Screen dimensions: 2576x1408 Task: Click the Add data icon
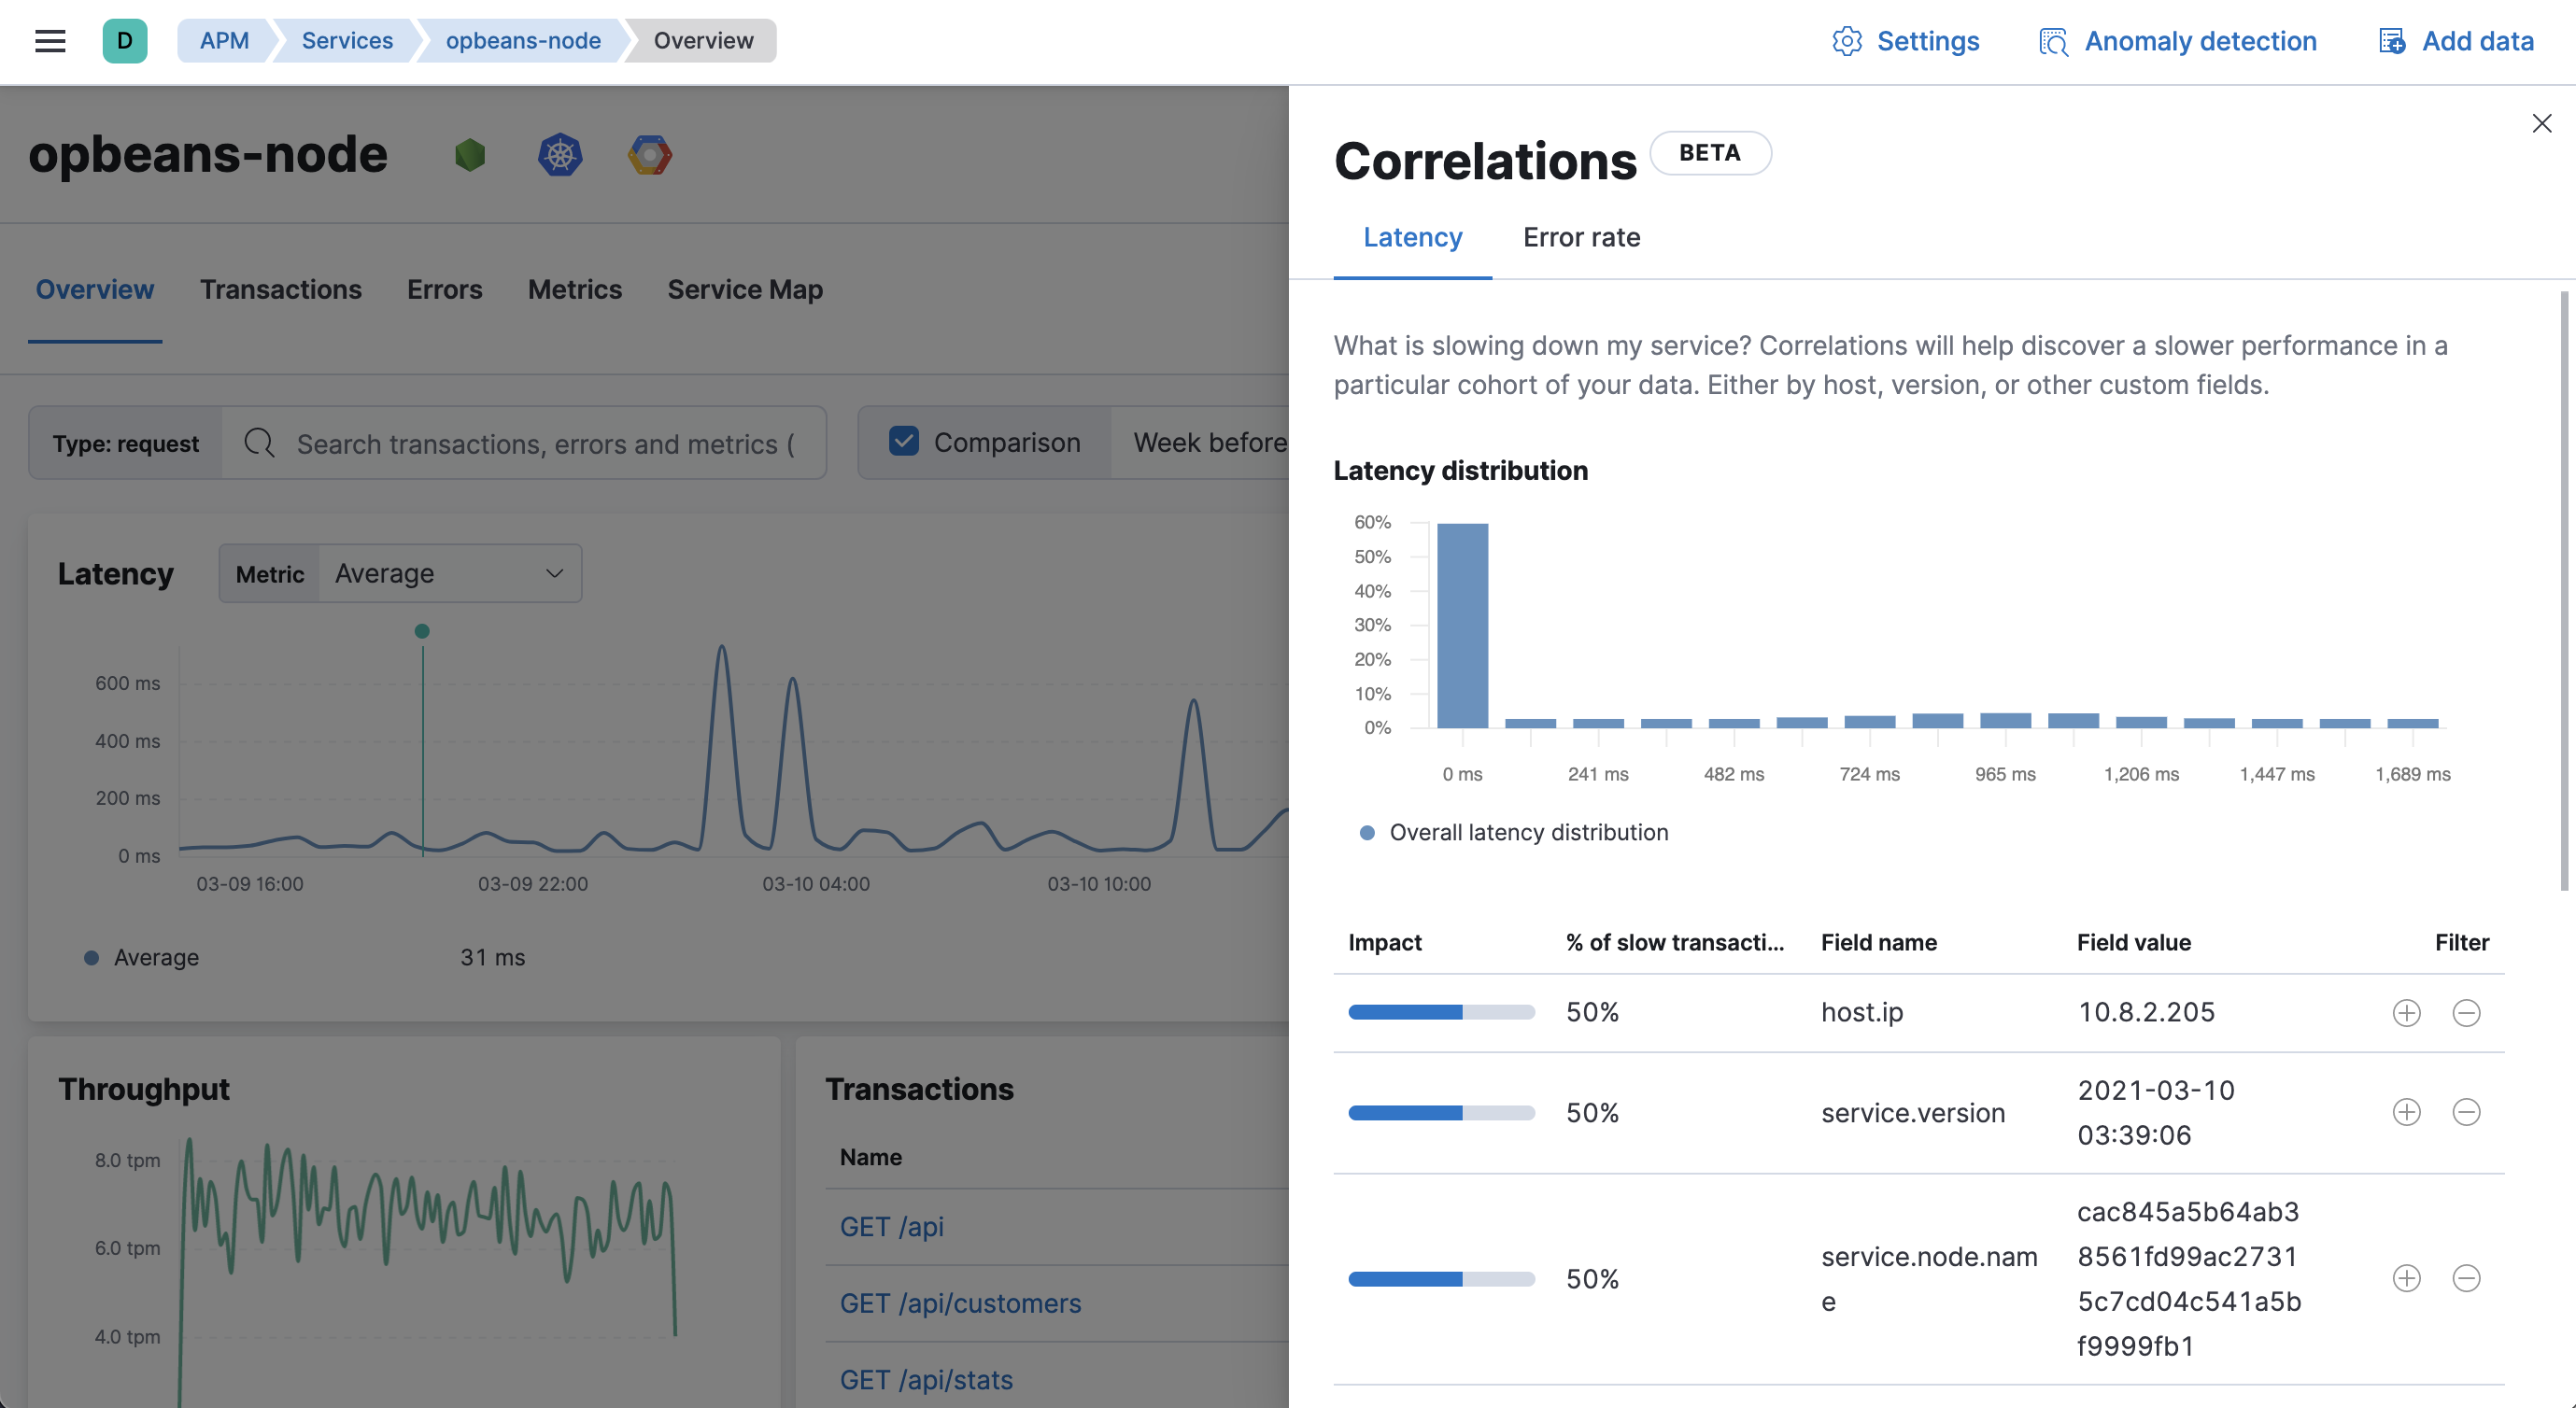(x=2391, y=41)
